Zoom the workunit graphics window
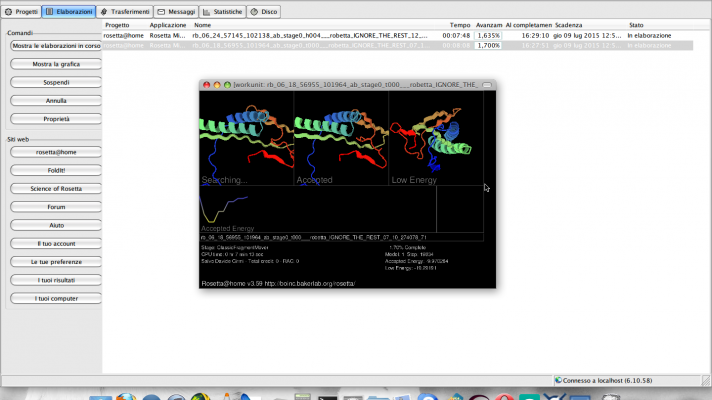712x400 pixels. [227, 85]
